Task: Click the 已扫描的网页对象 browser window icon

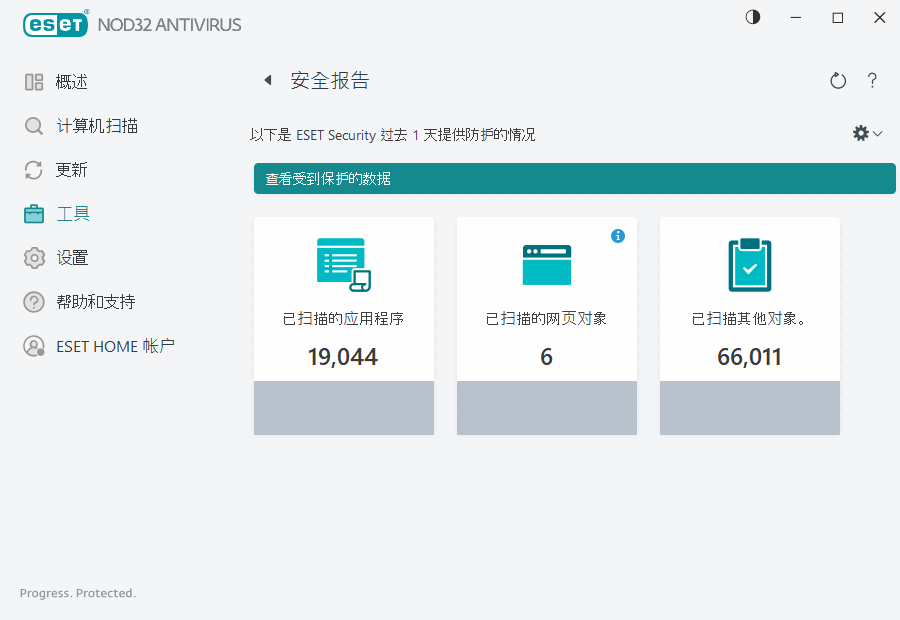Action: 546,265
